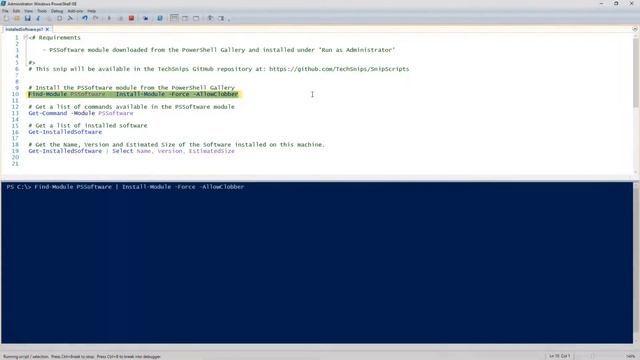Restore down the PowerShell ISE window

(616, 4)
